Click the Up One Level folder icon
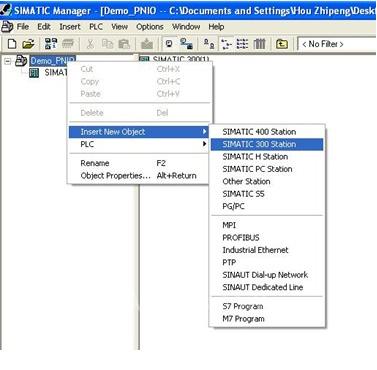The width and height of the screenshot is (377, 370). [282, 44]
